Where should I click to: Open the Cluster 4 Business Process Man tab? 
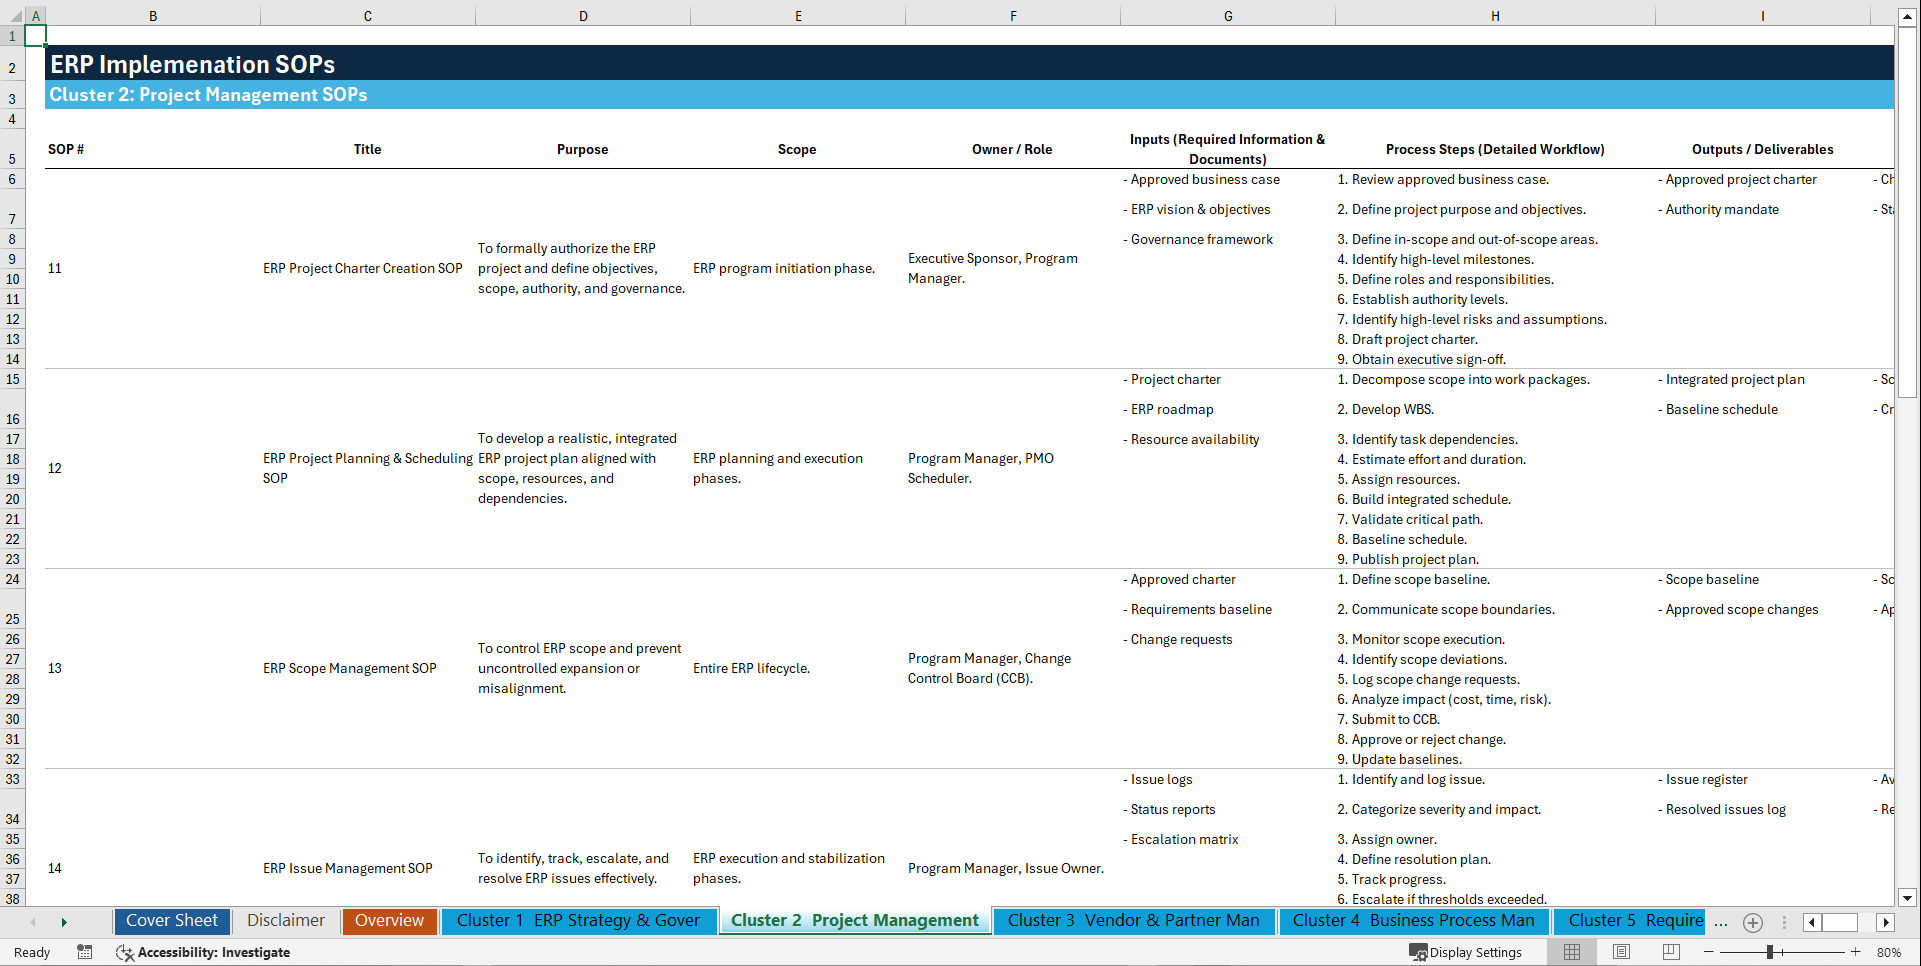tap(1413, 920)
